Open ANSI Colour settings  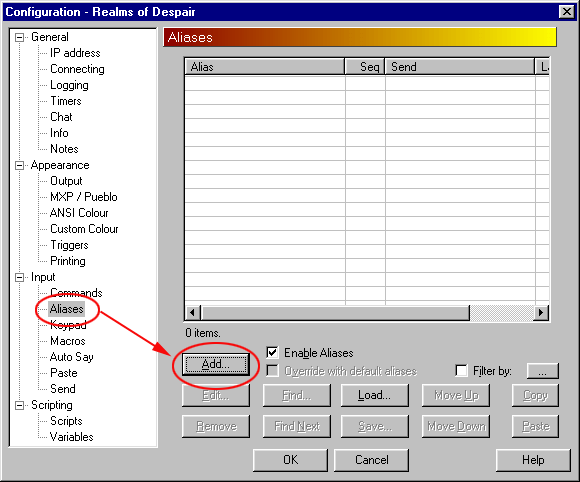[79, 213]
